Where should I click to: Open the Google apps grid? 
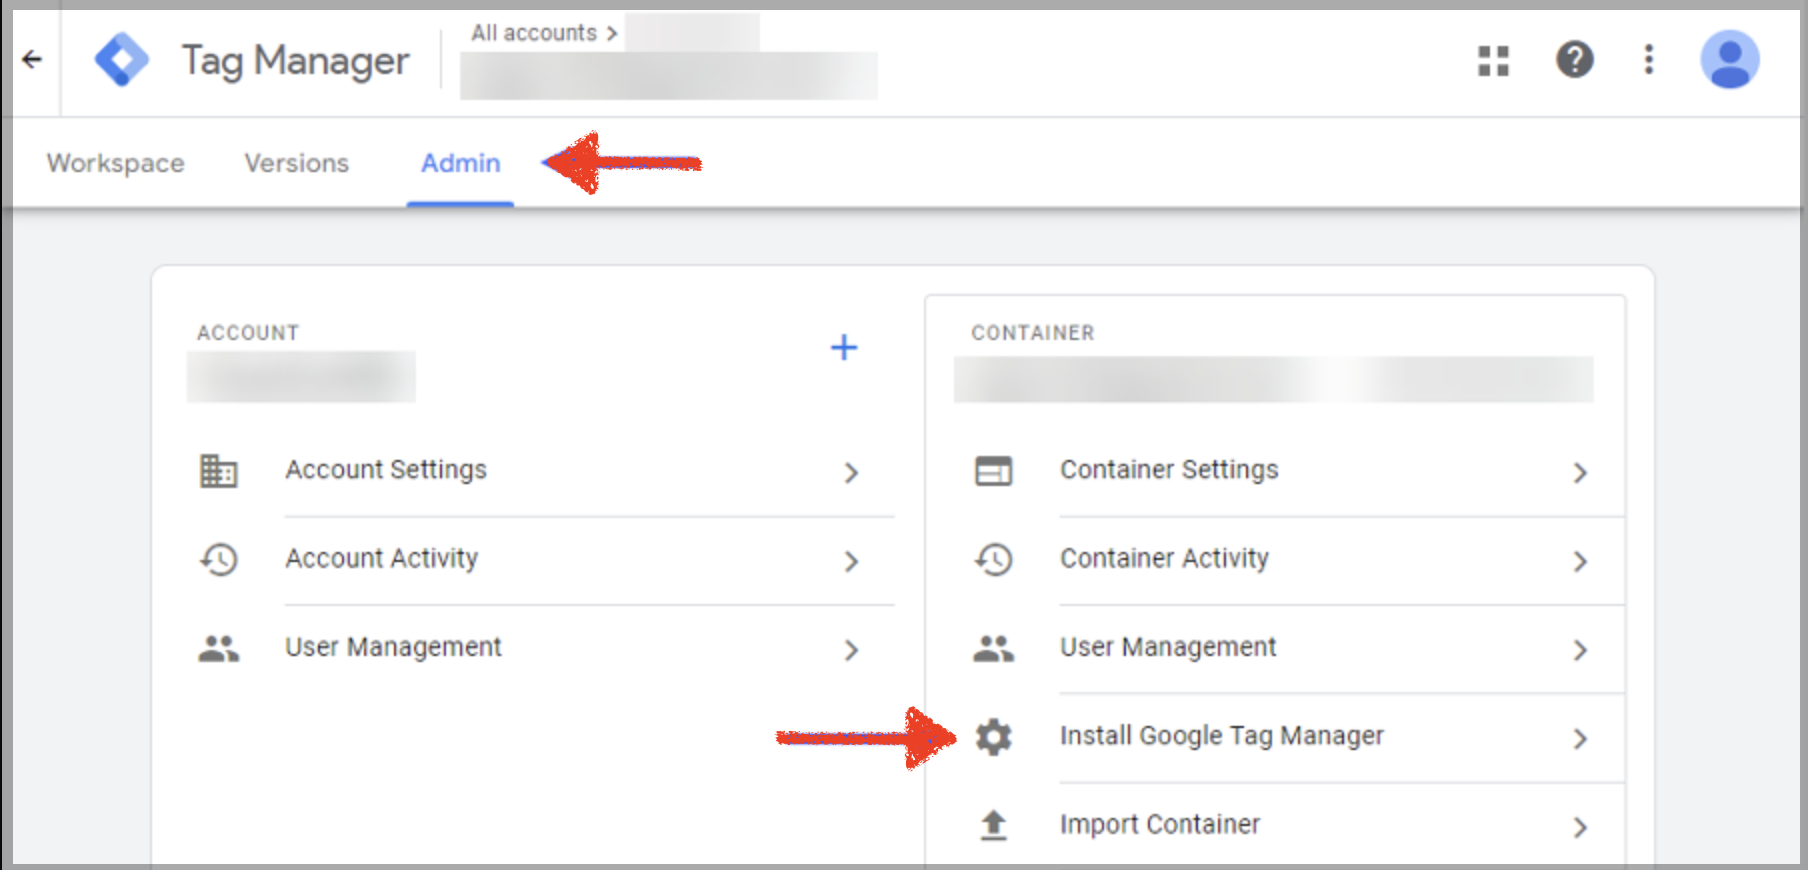(1493, 60)
